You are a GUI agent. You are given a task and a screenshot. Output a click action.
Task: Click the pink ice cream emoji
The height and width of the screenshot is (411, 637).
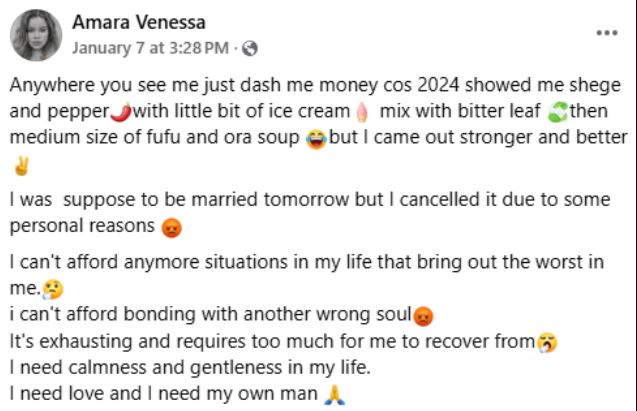point(362,111)
